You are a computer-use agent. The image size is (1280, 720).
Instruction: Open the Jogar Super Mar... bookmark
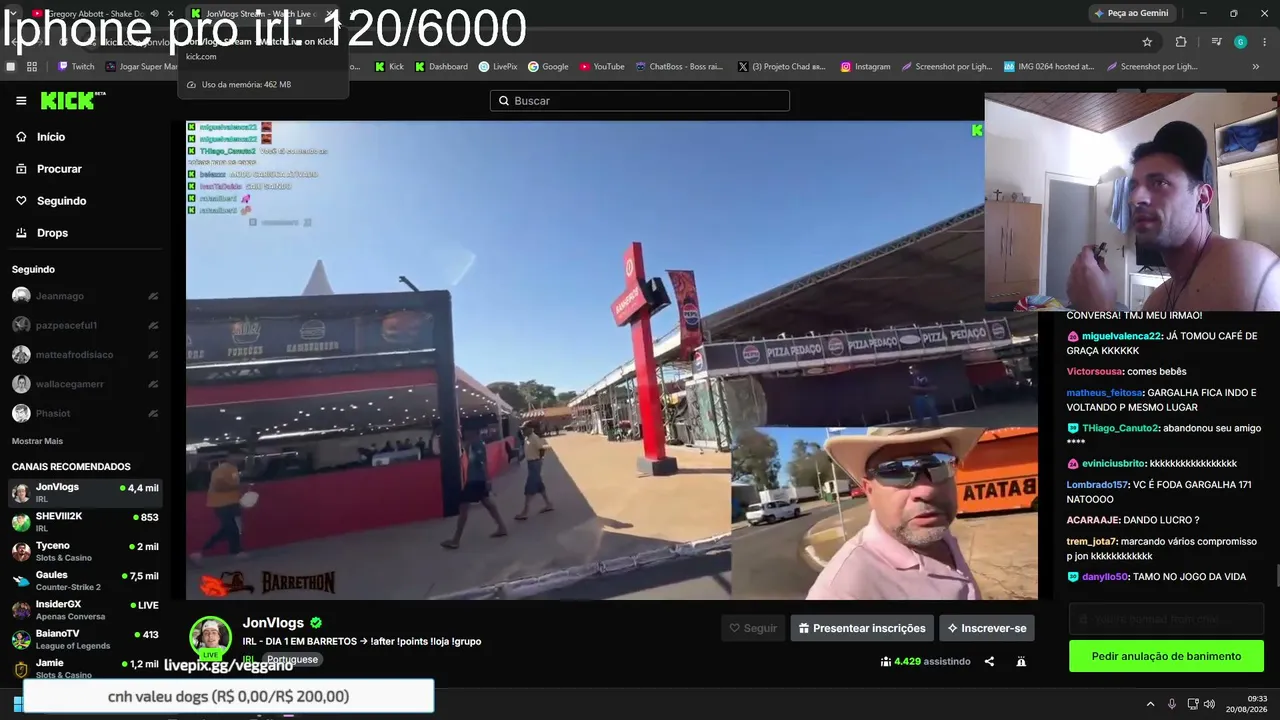[142, 67]
